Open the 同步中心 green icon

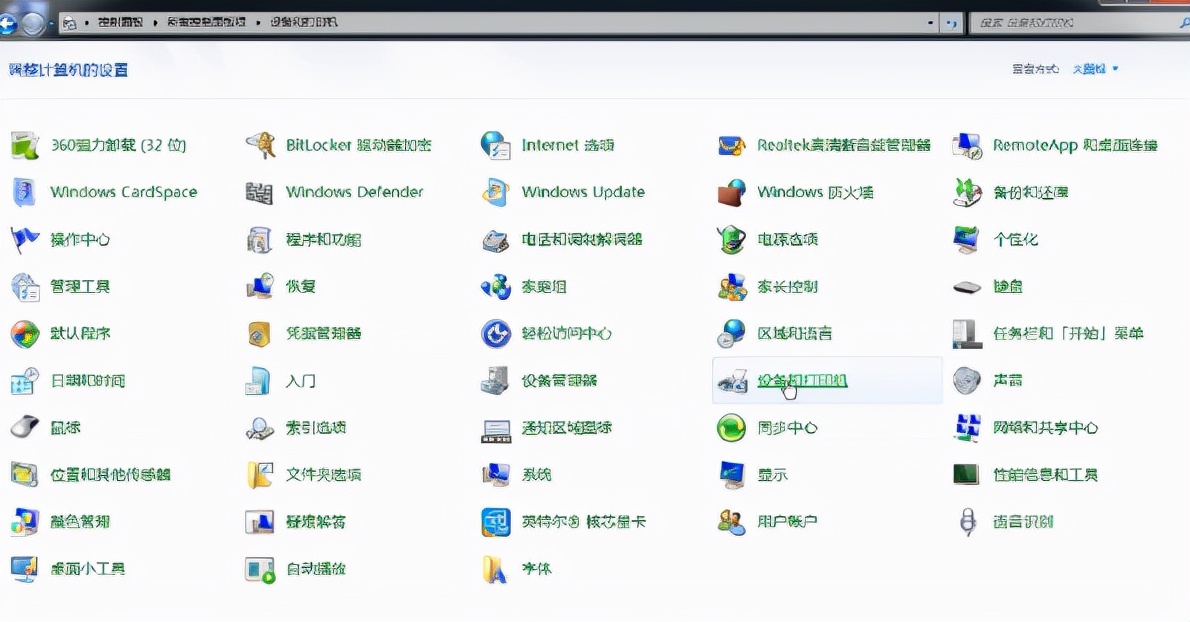pyautogui.click(x=732, y=428)
